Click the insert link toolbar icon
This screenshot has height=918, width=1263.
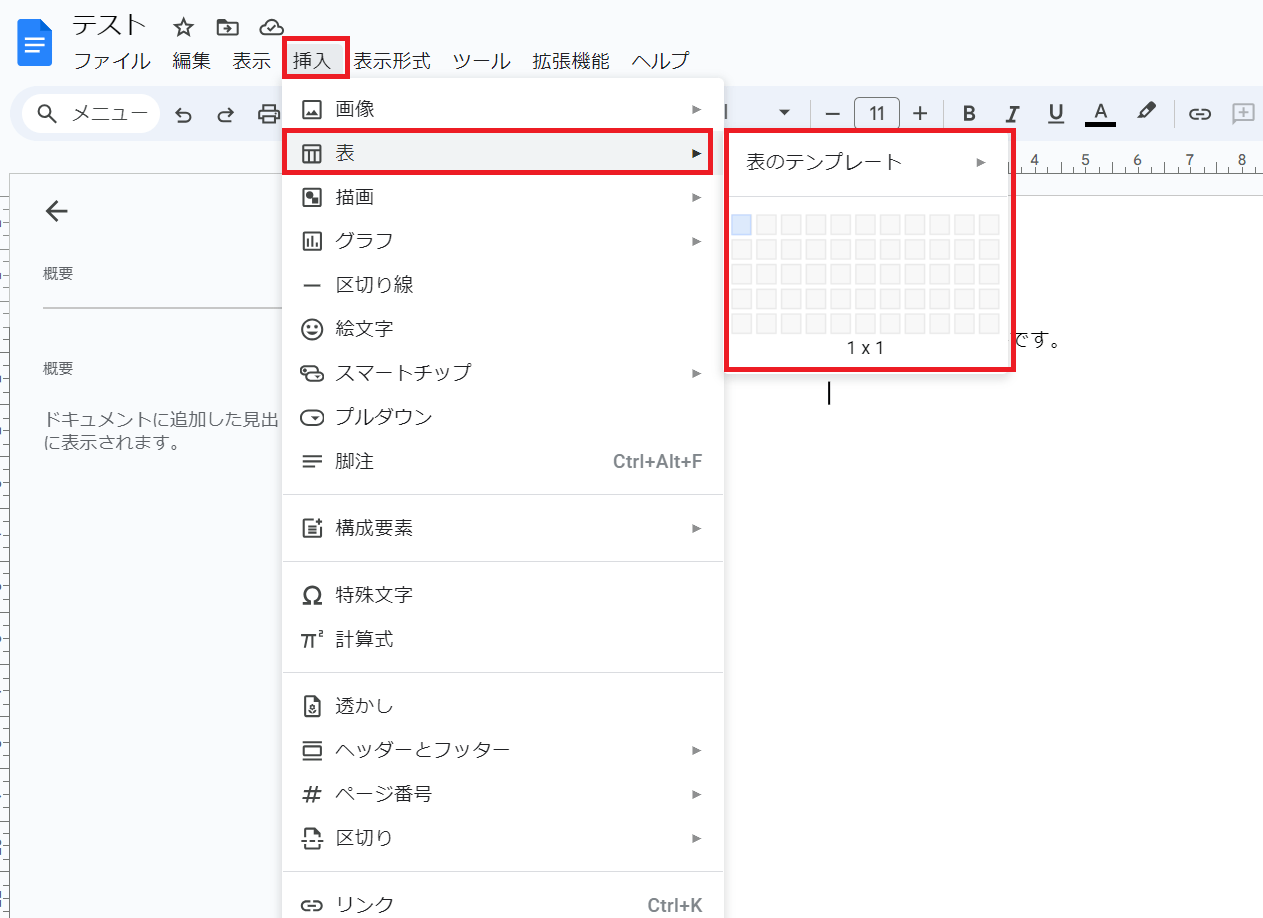coord(1199,113)
